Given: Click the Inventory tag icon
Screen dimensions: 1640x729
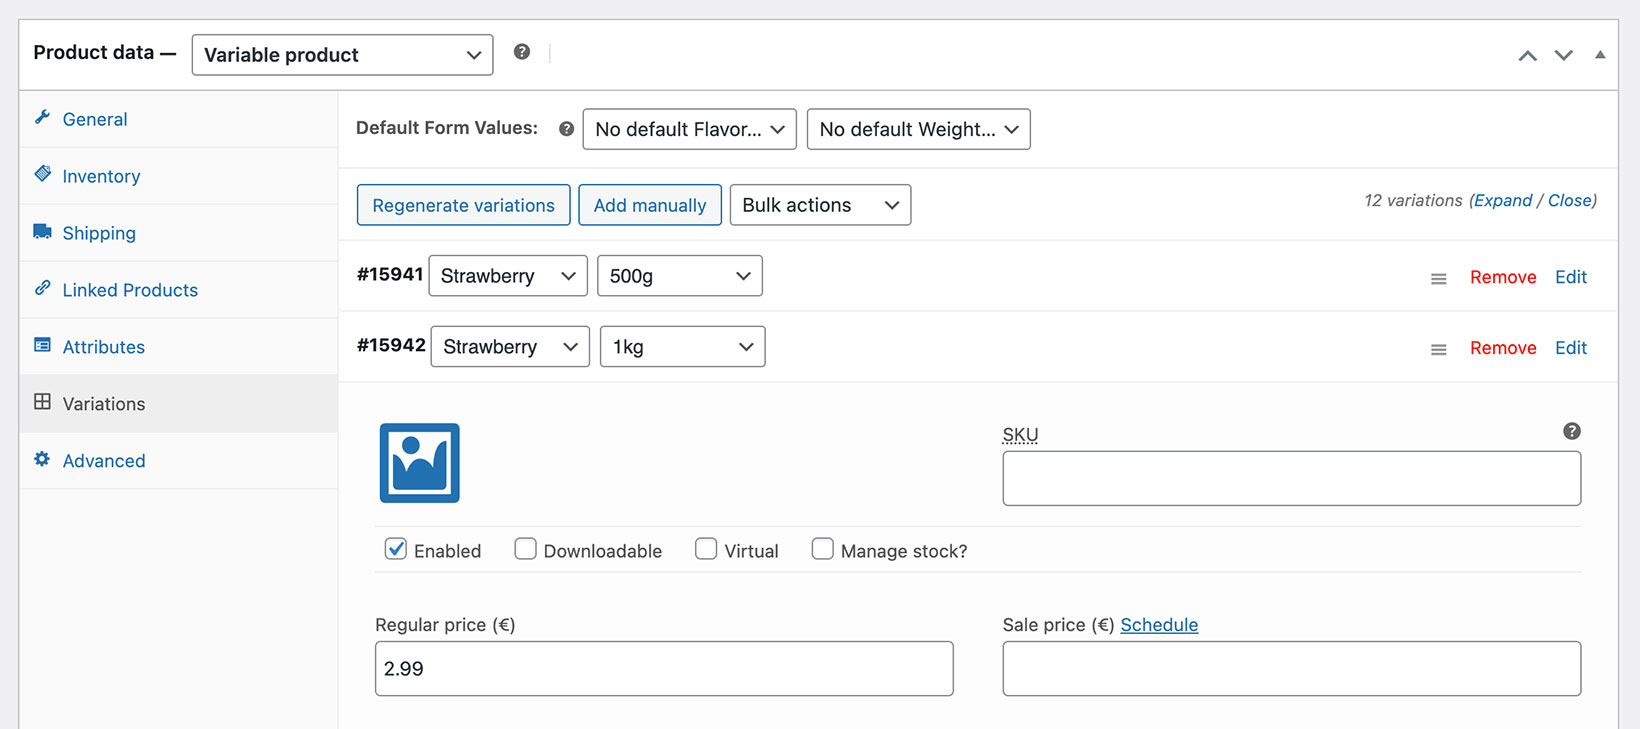Looking at the screenshot, I should point(42,174).
